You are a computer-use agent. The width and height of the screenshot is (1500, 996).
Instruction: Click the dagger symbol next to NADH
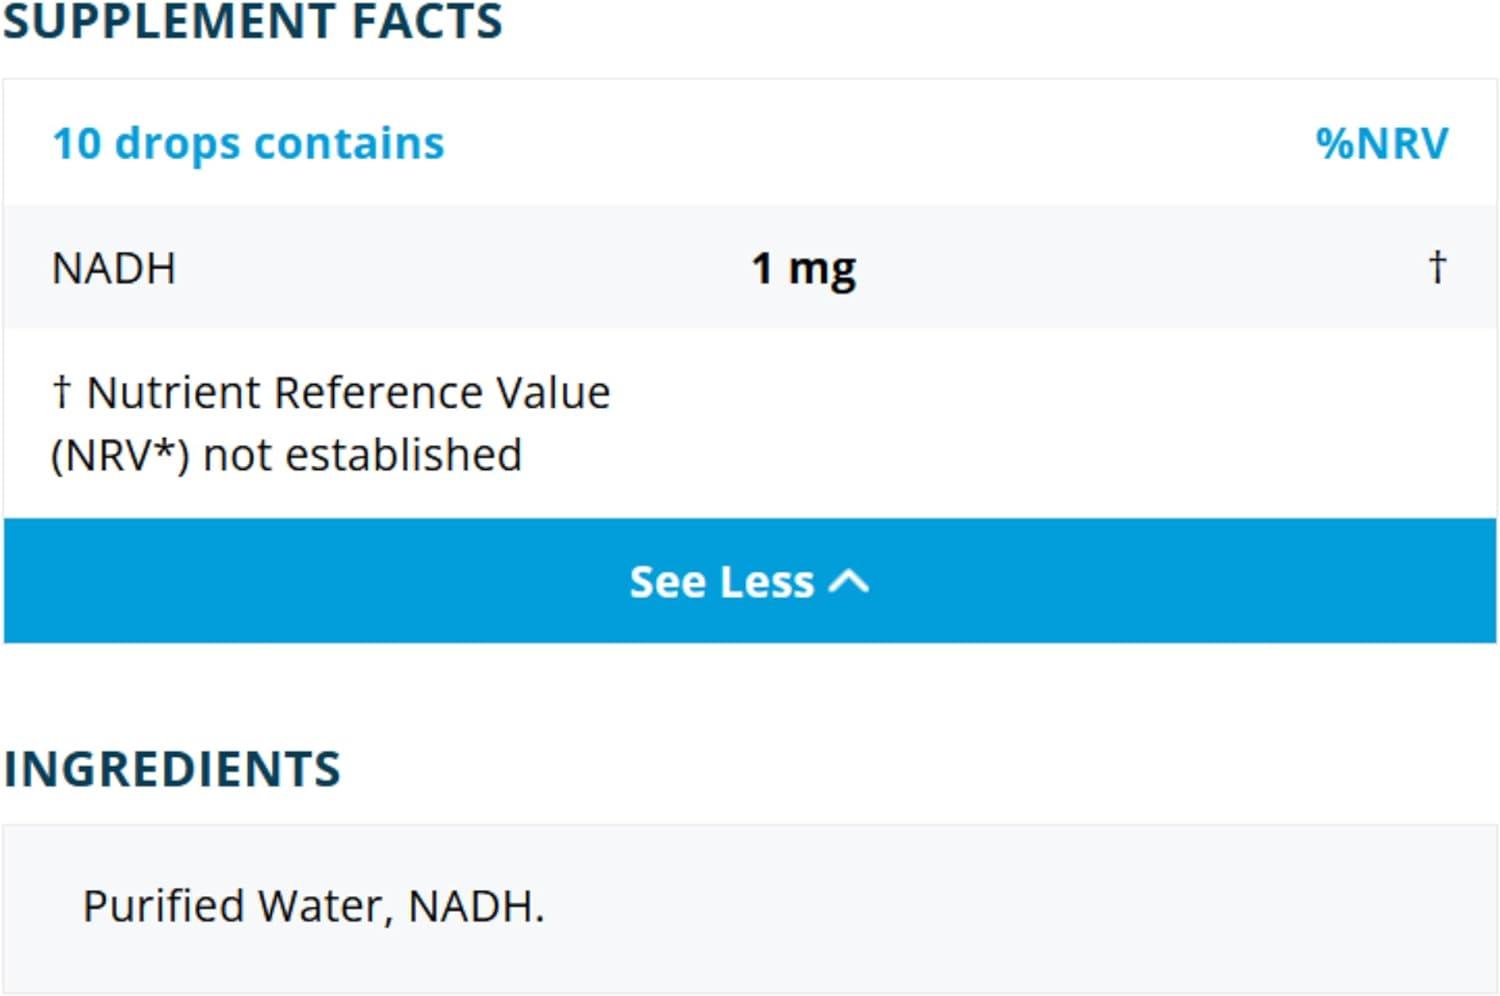[x=1437, y=266]
